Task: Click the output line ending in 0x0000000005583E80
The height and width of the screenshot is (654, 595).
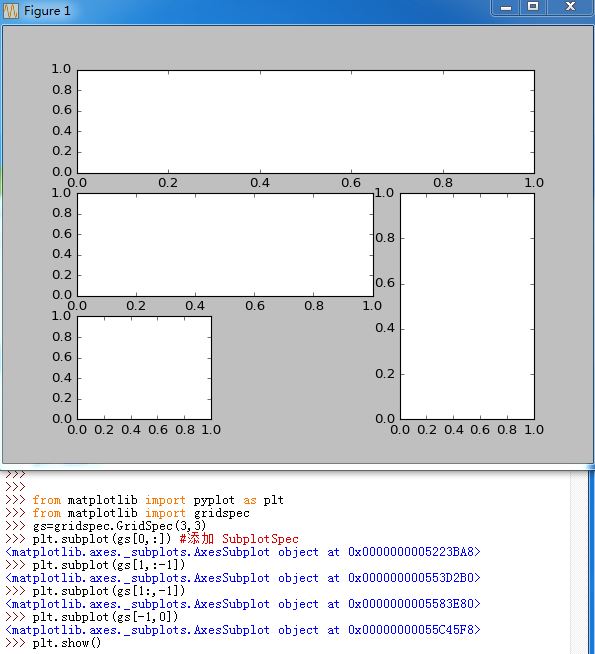Action: (x=243, y=604)
